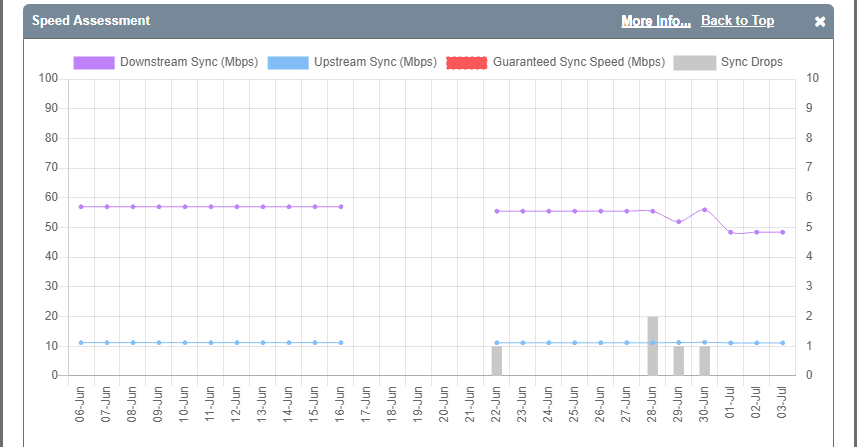This screenshot has height=447, width=857.
Task: Click the 30-Jun sync drops bar
Action: [705, 361]
